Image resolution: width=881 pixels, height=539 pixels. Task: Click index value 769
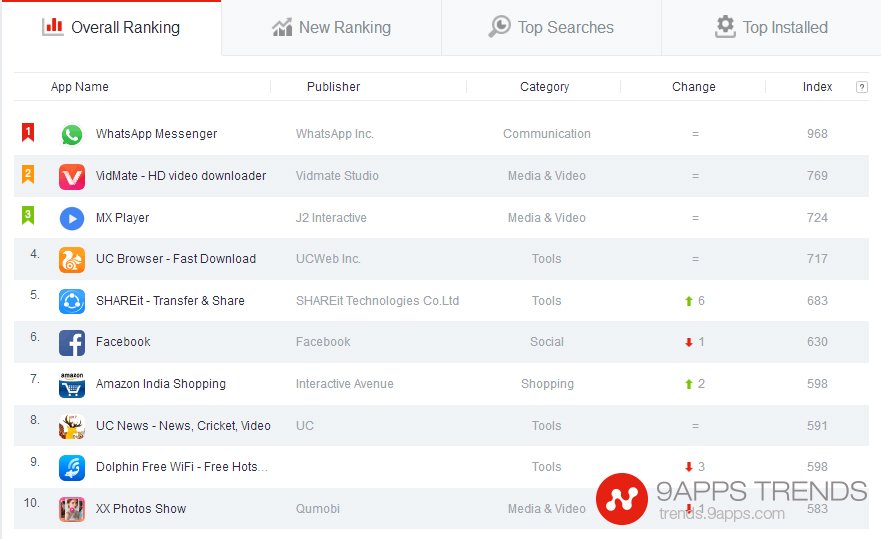pyautogui.click(x=818, y=176)
